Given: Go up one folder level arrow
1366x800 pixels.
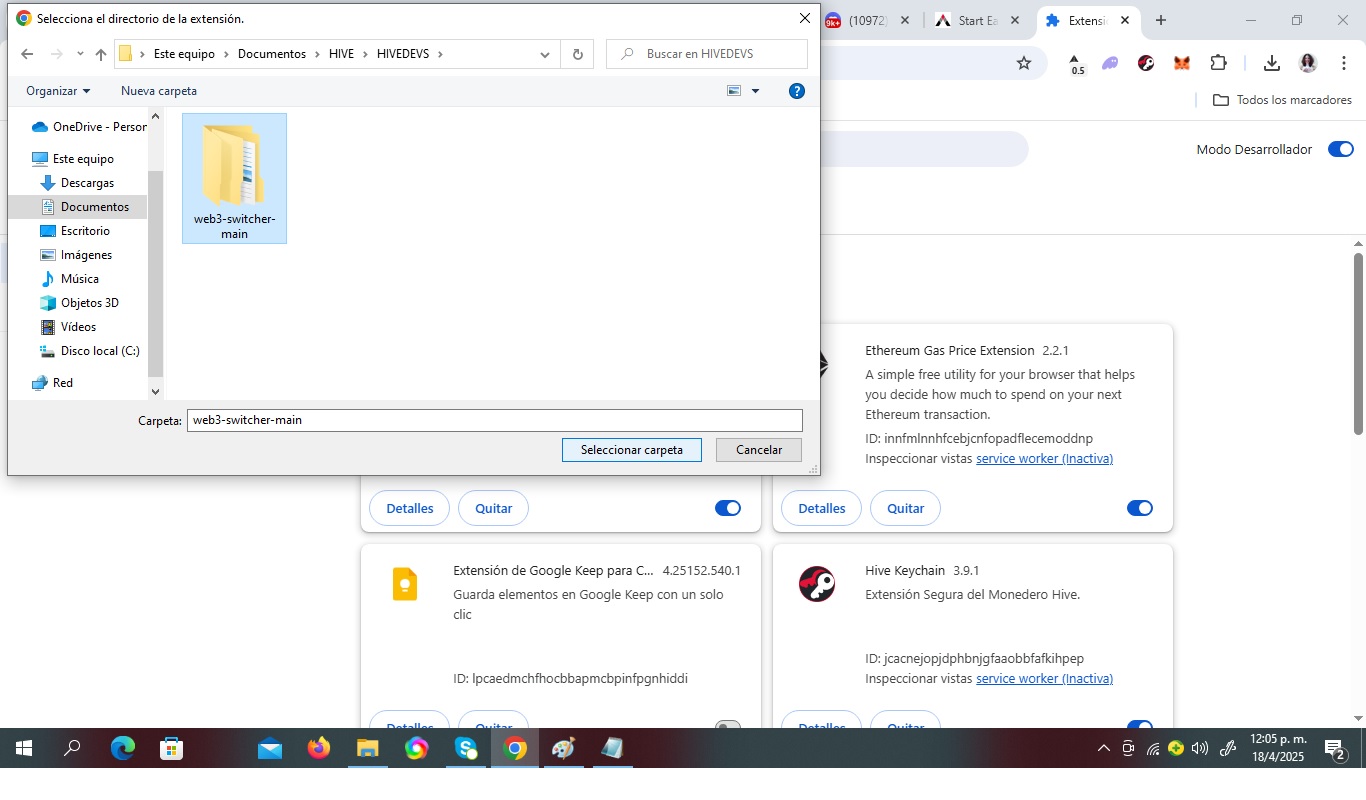Looking at the screenshot, I should (101, 54).
